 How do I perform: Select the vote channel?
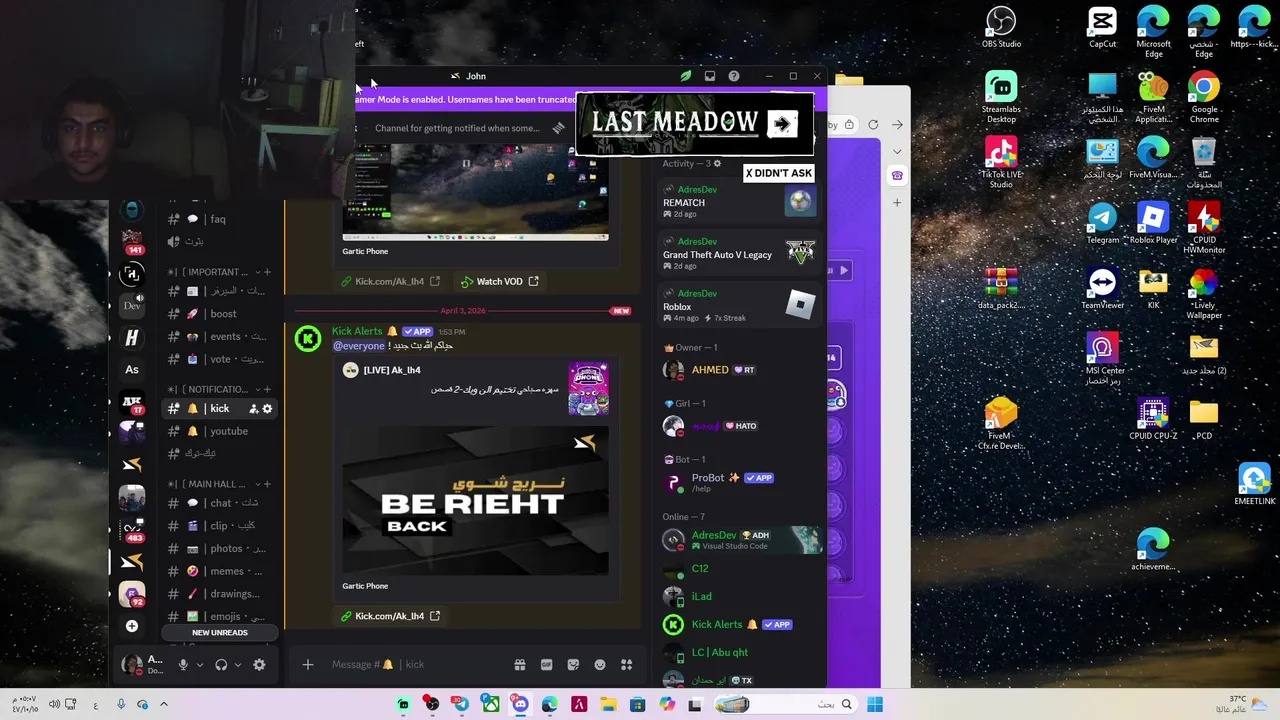pos(218,359)
